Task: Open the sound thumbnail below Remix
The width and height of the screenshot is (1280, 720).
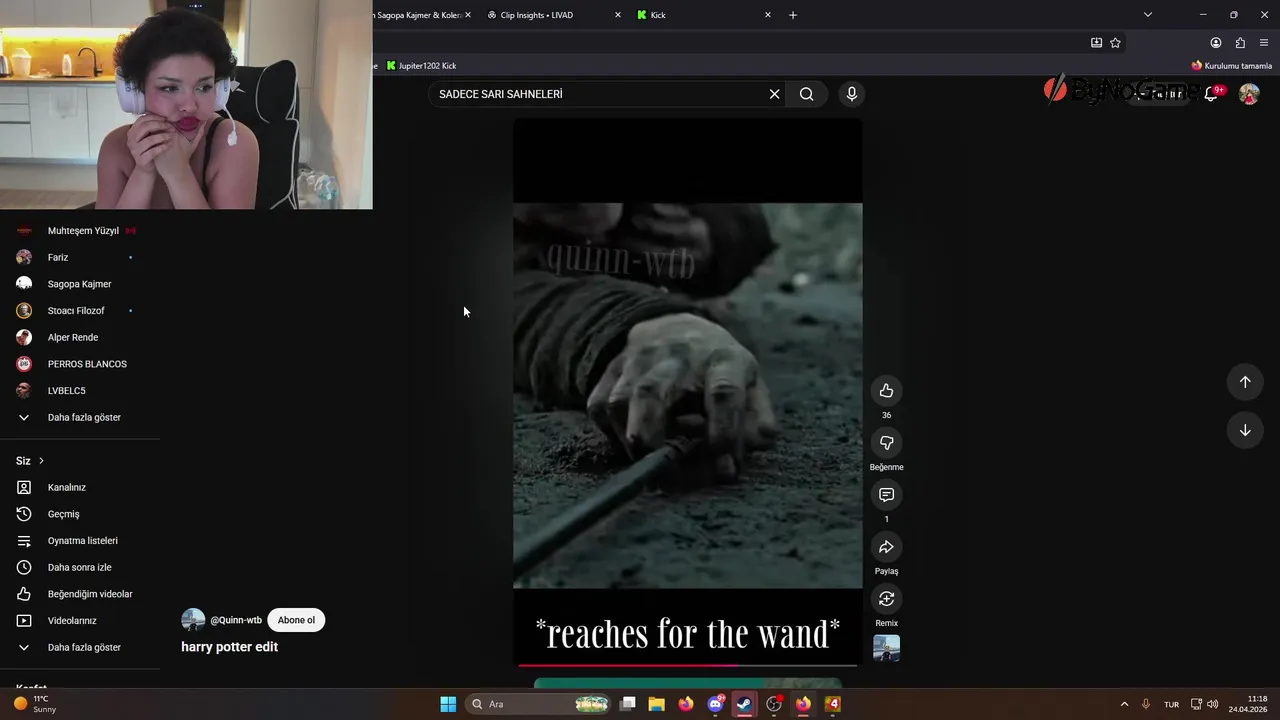Action: tap(886, 648)
